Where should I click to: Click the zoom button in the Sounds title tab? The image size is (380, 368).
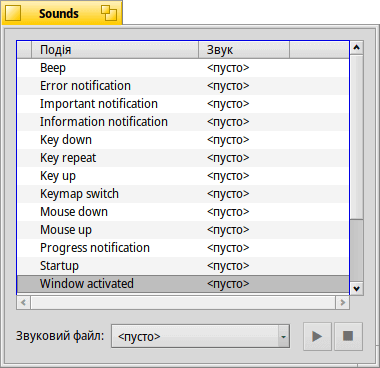[109, 13]
